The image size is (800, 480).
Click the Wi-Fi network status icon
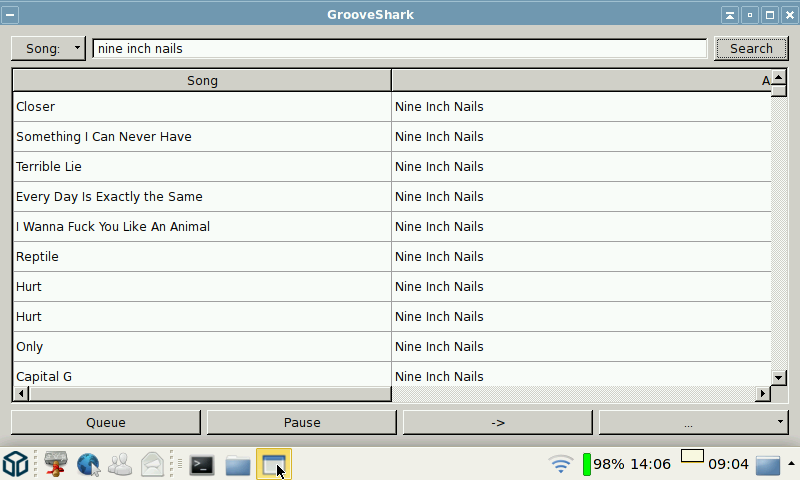[x=561, y=464]
